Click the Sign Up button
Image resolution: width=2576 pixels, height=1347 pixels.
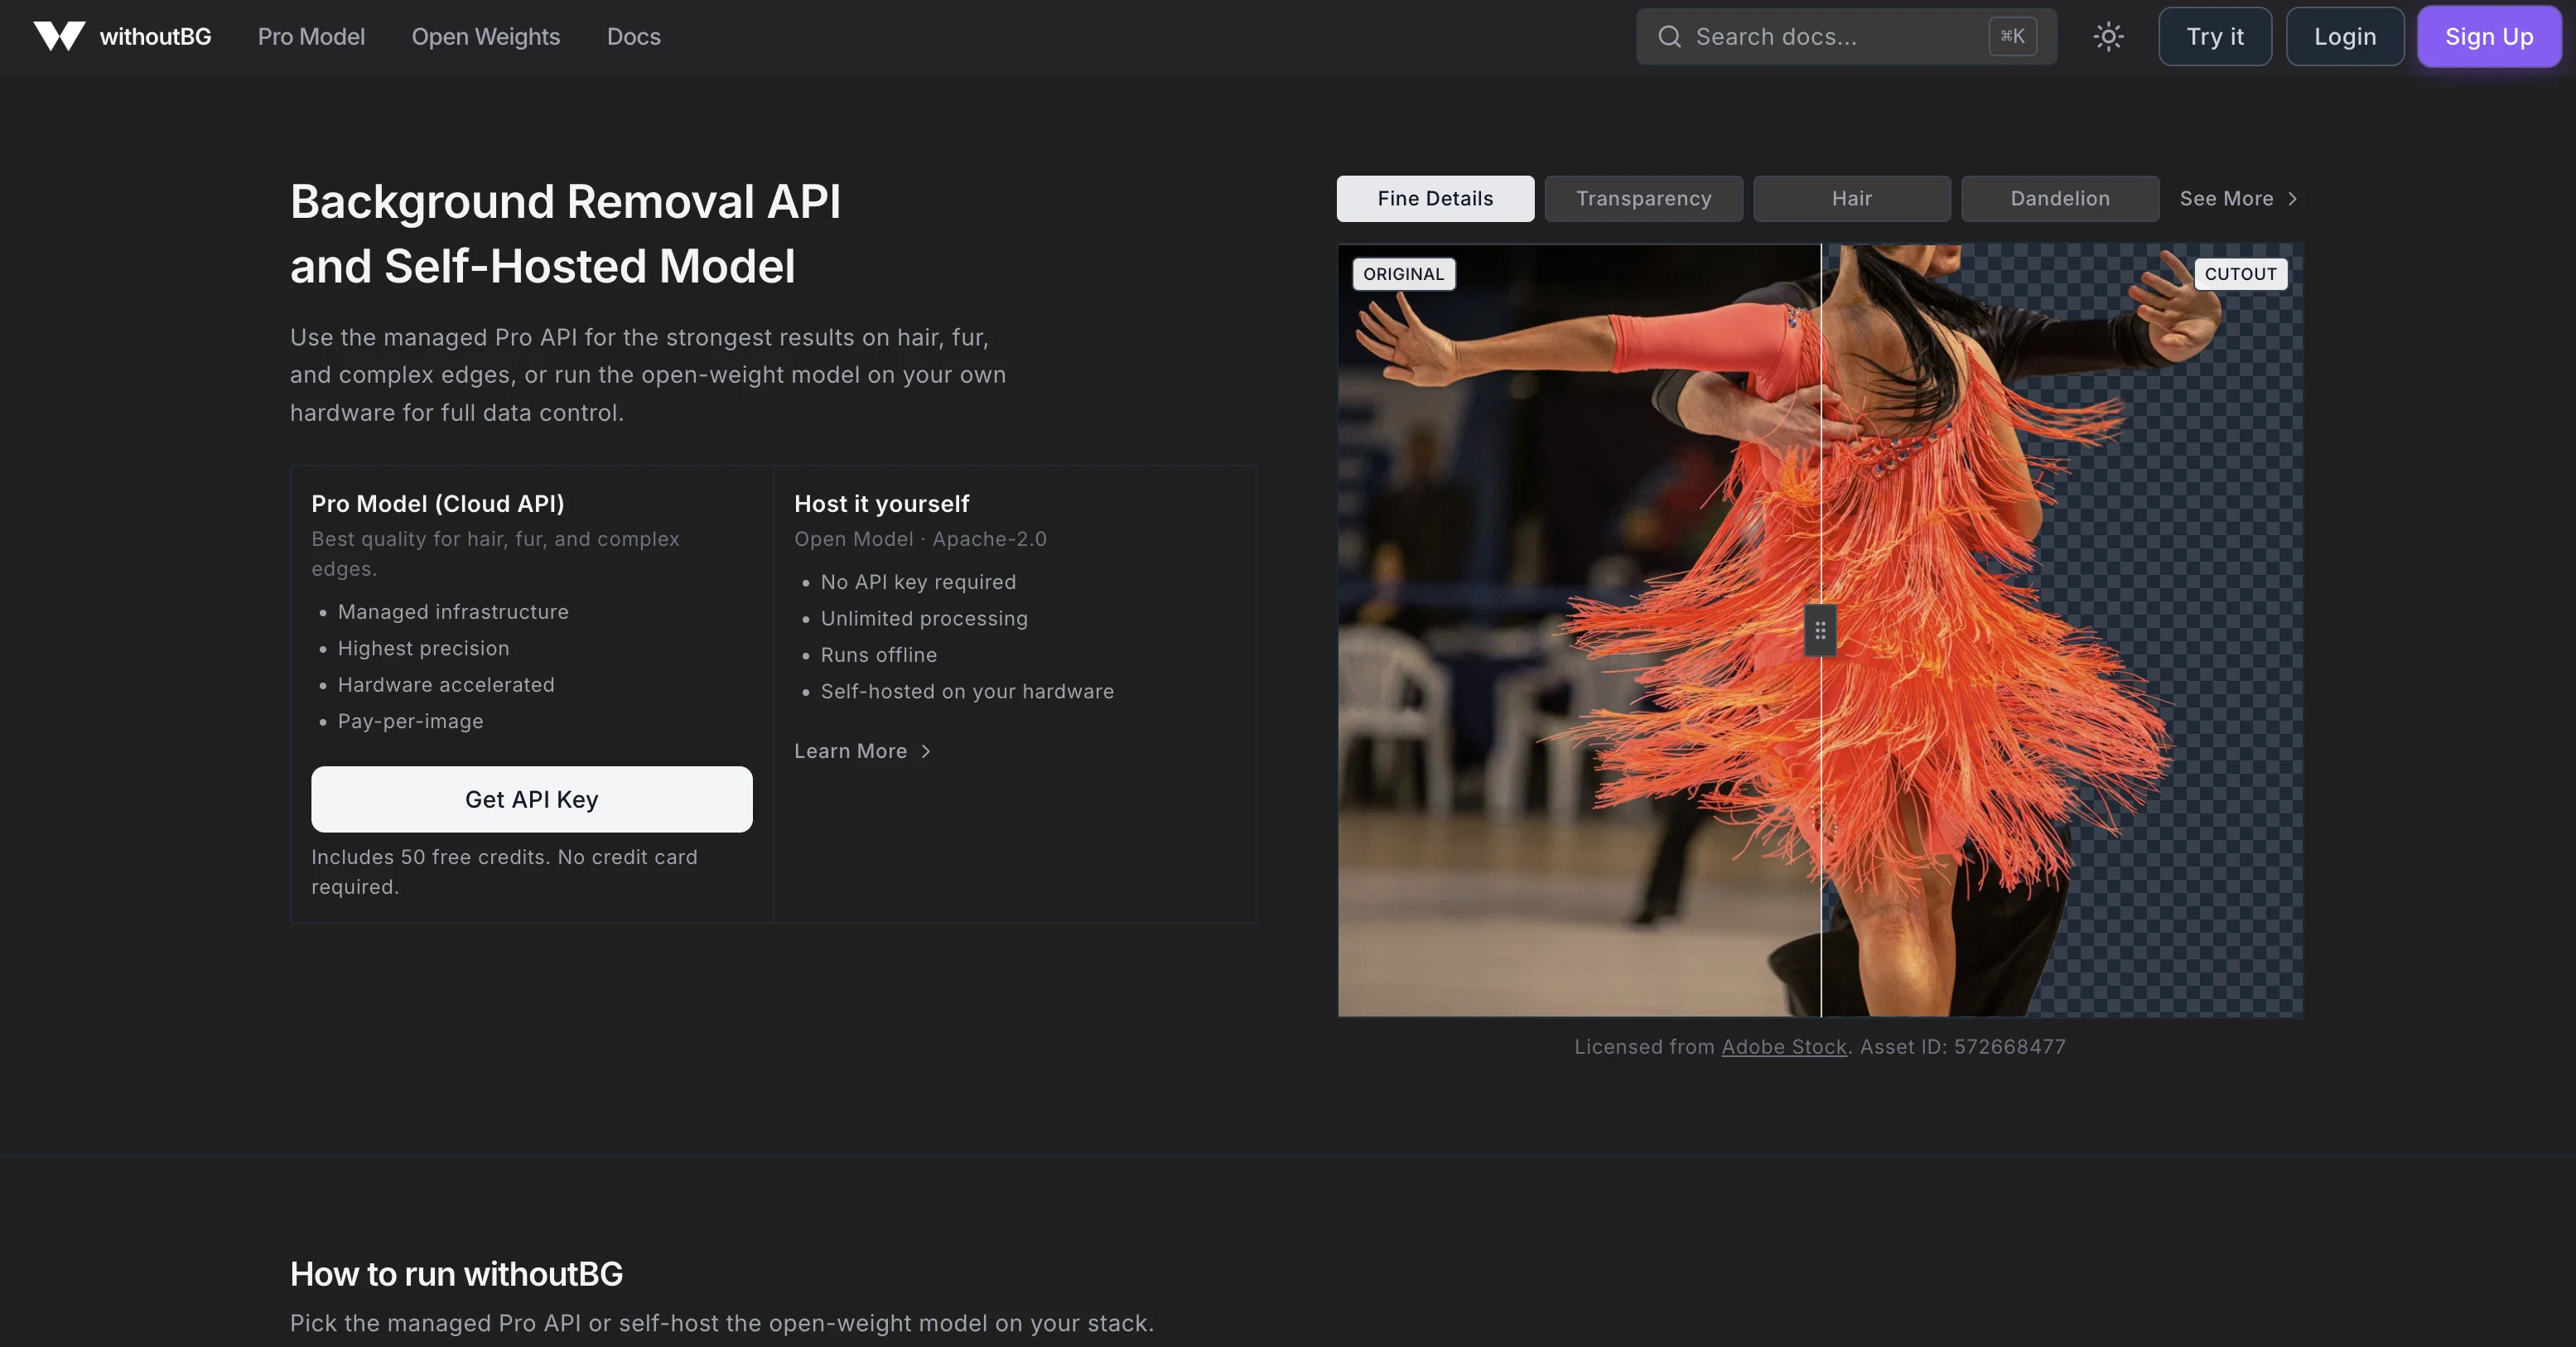(x=2489, y=37)
